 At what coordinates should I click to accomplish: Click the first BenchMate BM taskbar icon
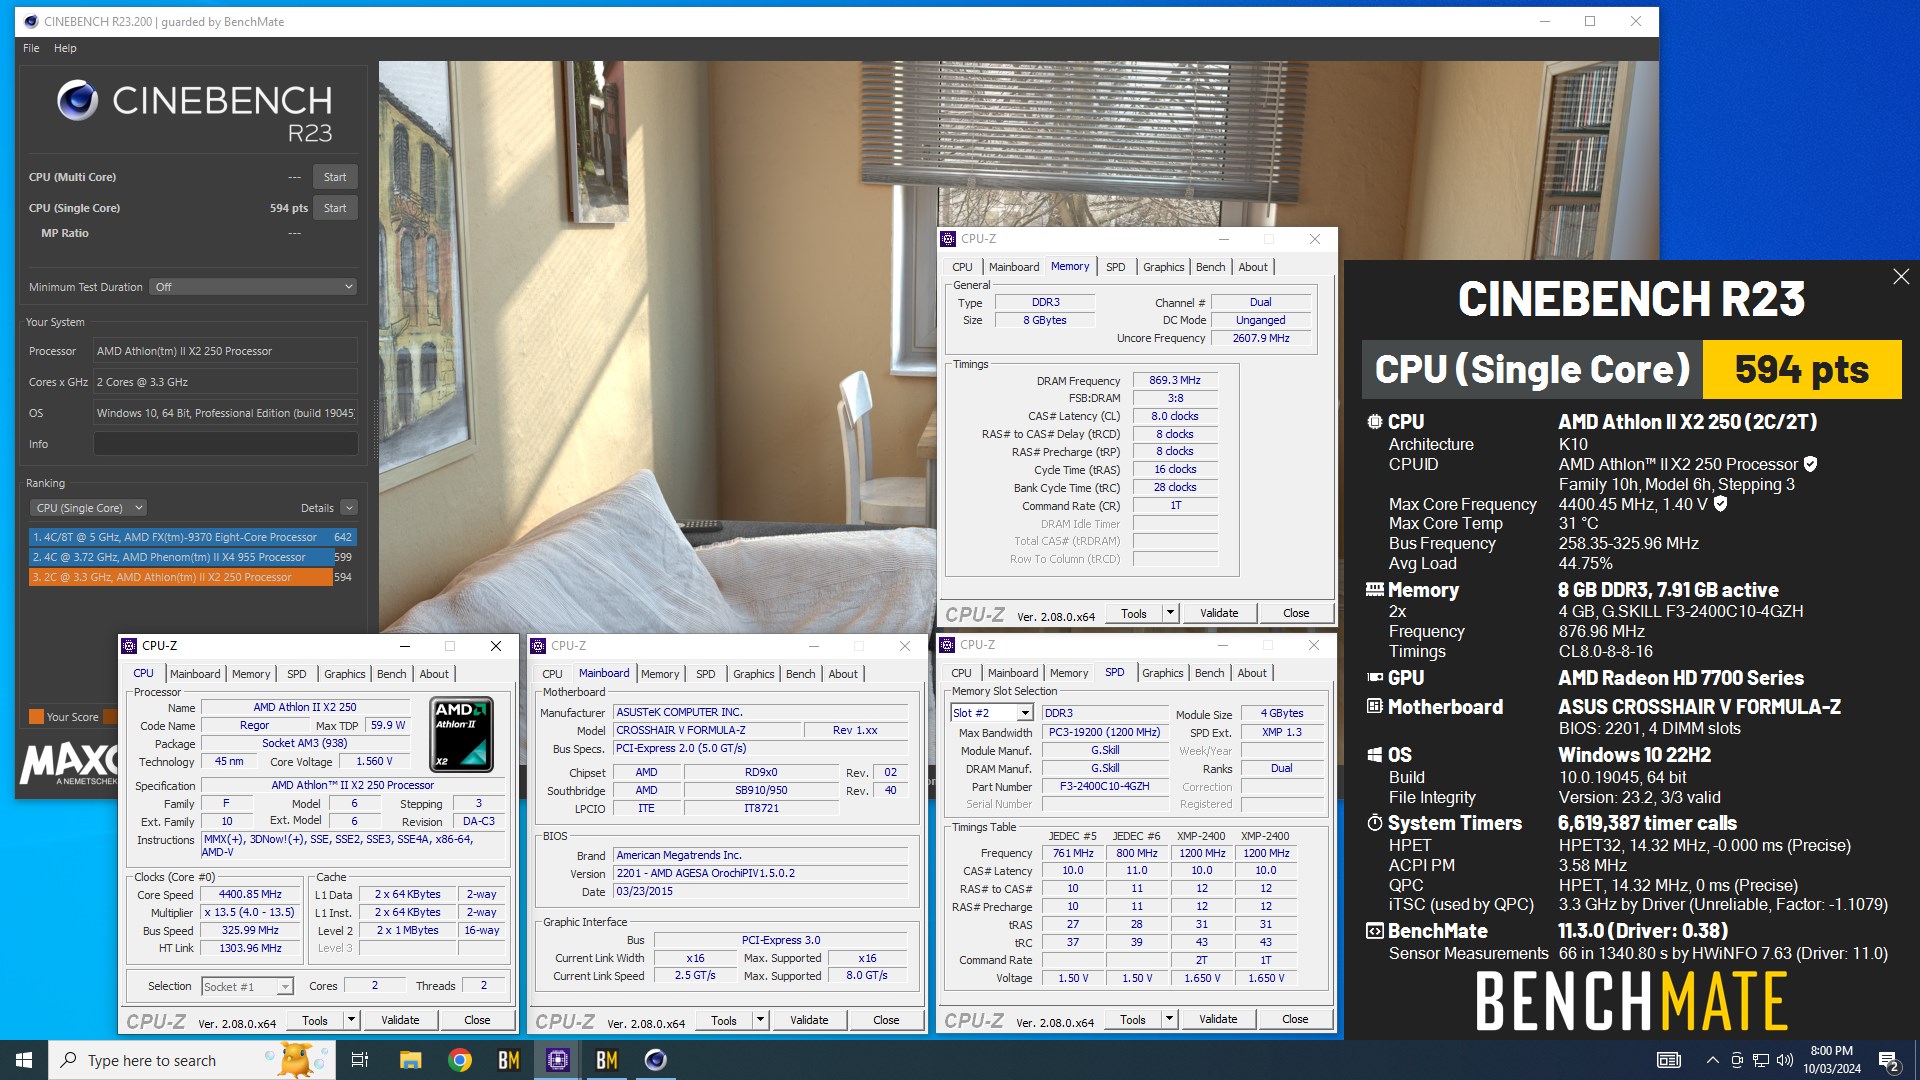[508, 1060]
